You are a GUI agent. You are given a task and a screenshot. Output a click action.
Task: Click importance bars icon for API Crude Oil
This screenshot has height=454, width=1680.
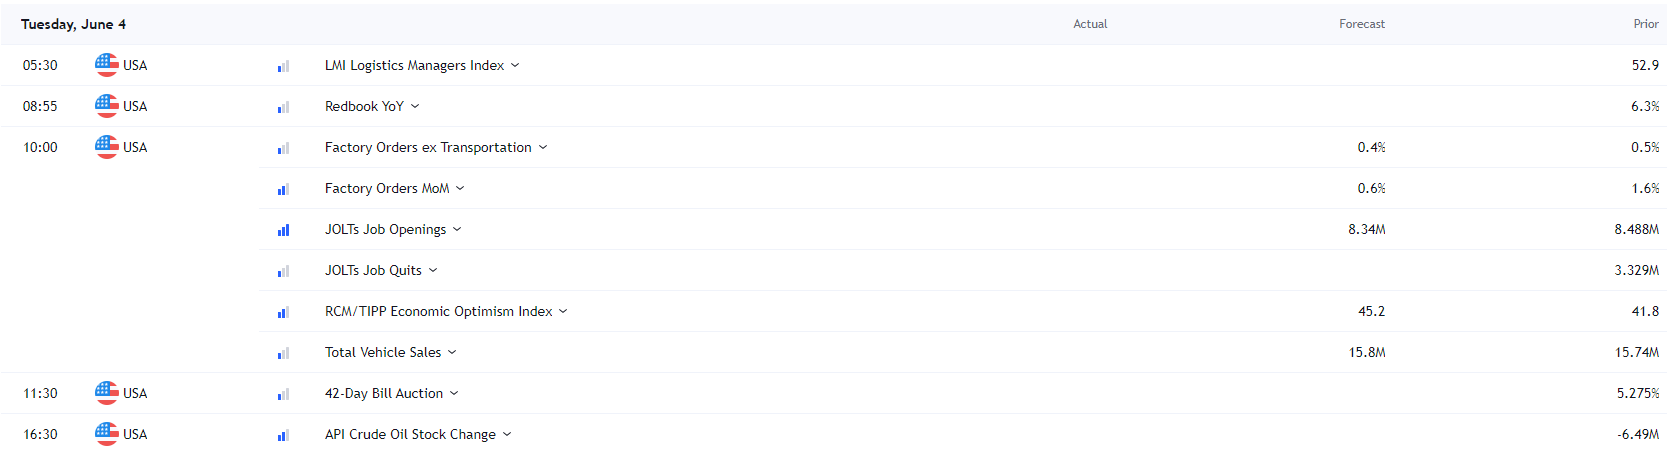284,435
